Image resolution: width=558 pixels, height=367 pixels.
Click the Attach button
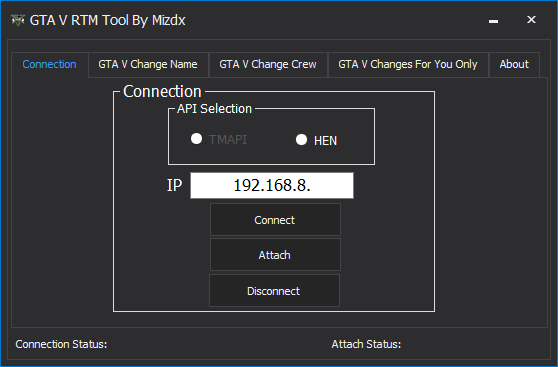click(x=275, y=255)
